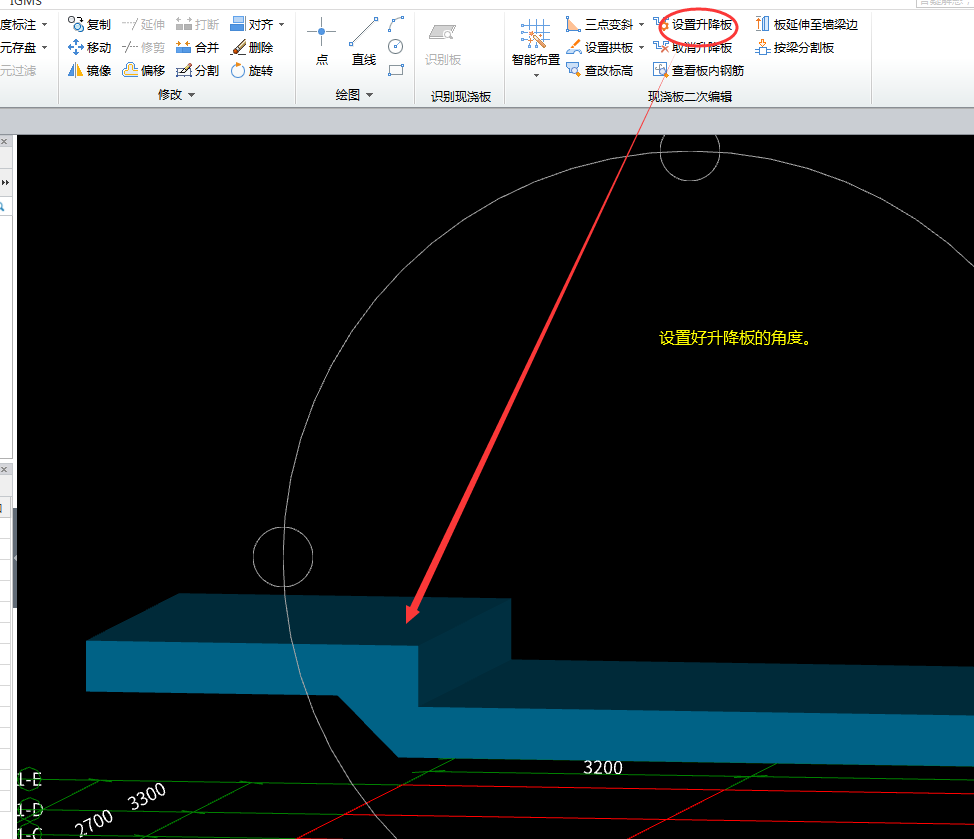Image resolution: width=974 pixels, height=839 pixels.
Task: Open the 设置拱板 dropdown arrow
Action: point(641,48)
